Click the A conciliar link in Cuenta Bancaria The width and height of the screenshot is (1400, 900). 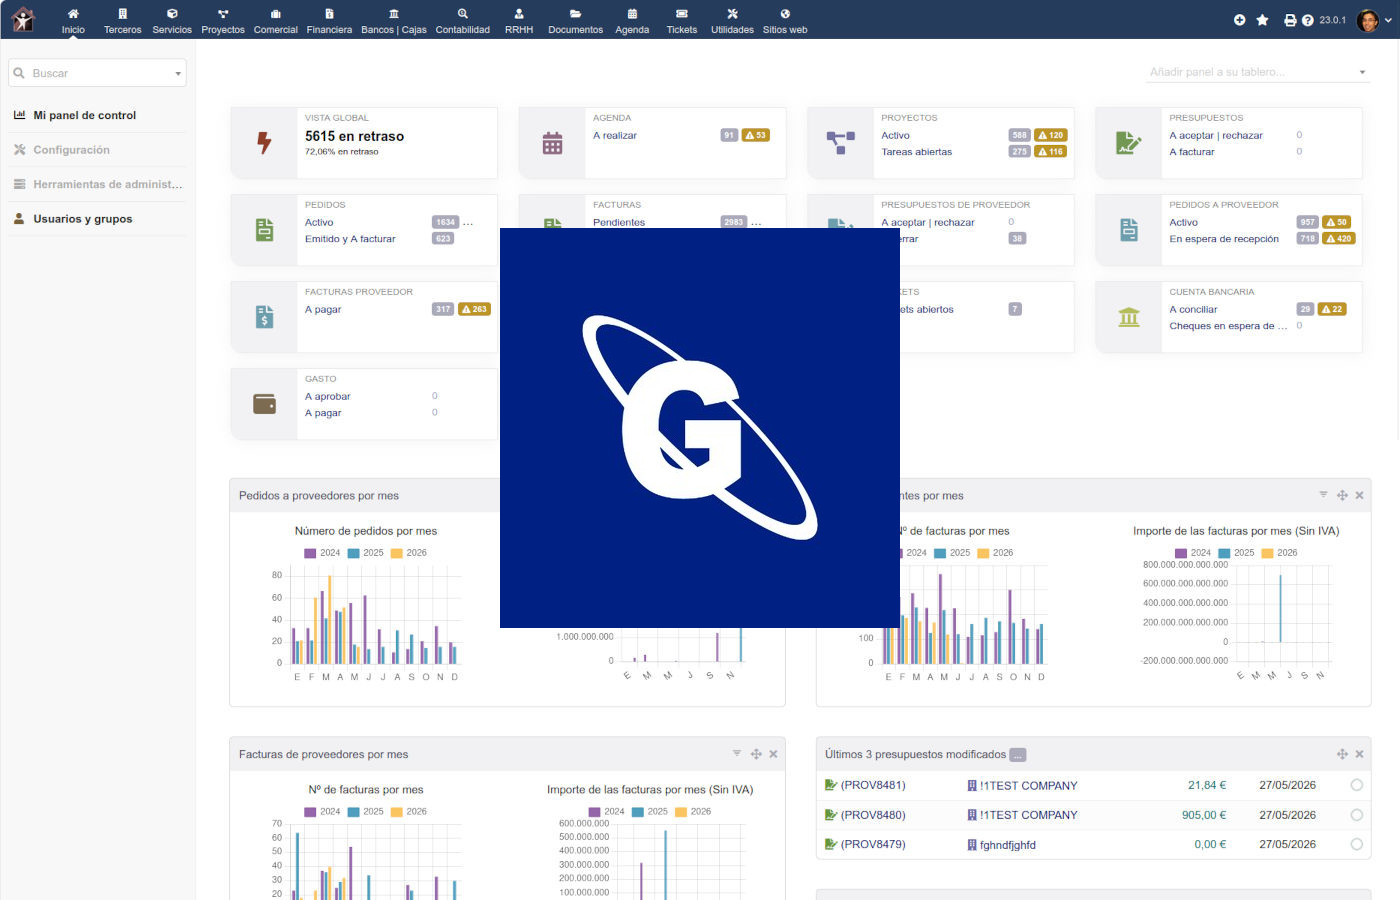[x=1193, y=309]
